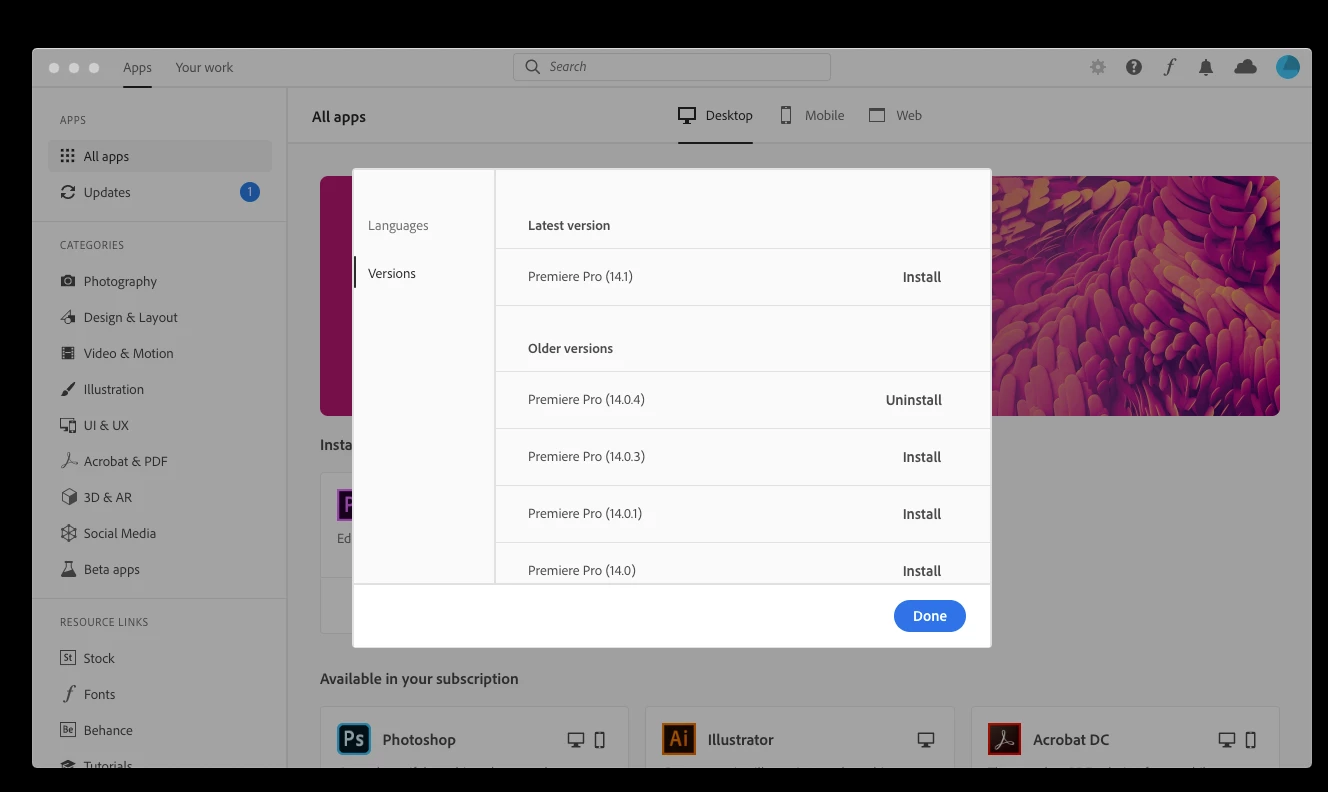Click the Design & Layout icon

[x=68, y=317]
